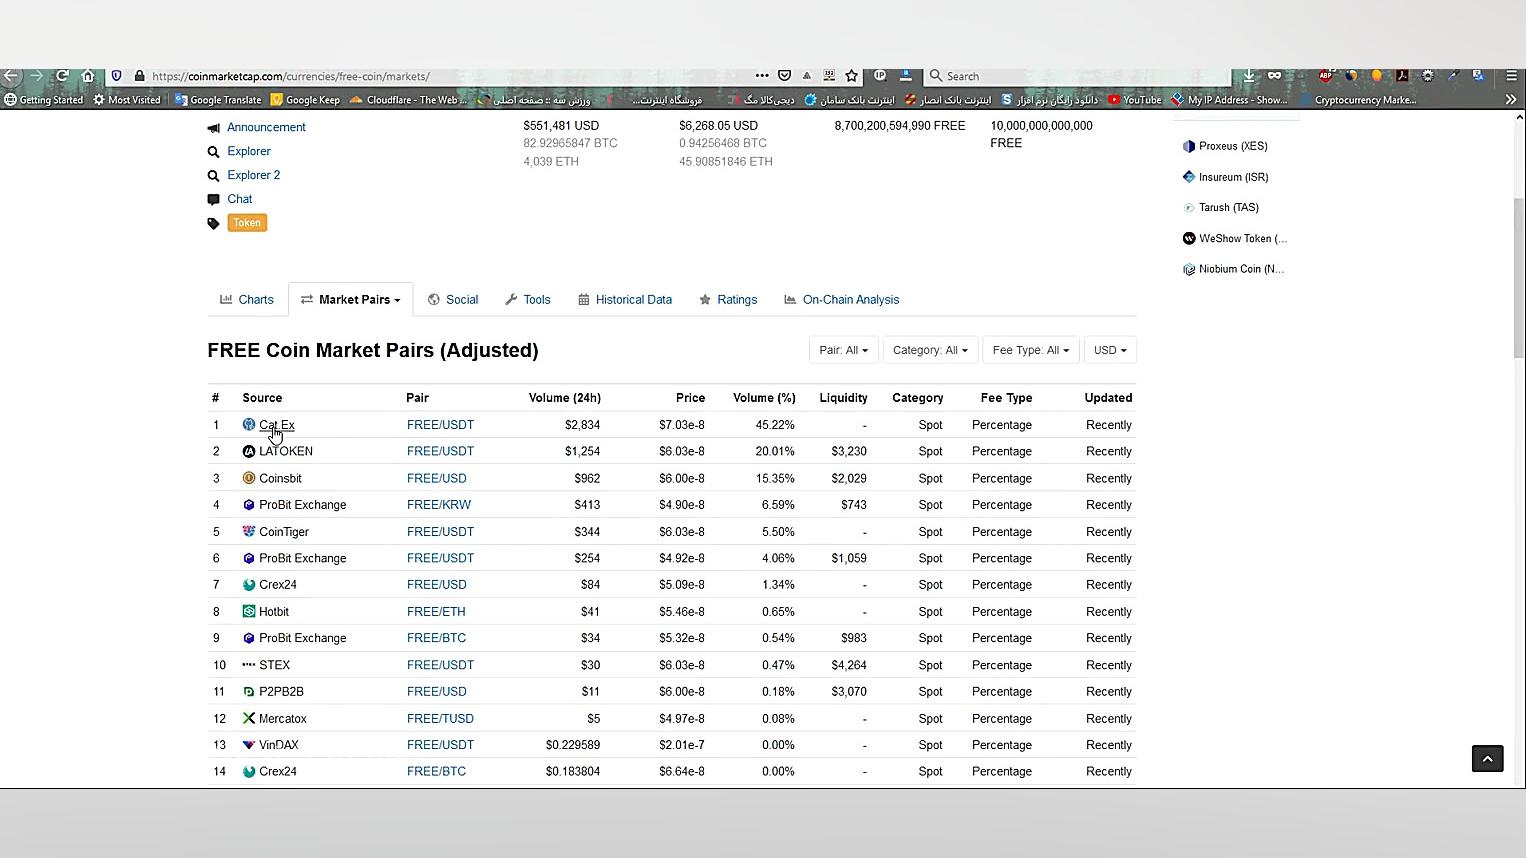1526x858 pixels.
Task: Sort table by Volume (24h) header
Action: [564, 398]
